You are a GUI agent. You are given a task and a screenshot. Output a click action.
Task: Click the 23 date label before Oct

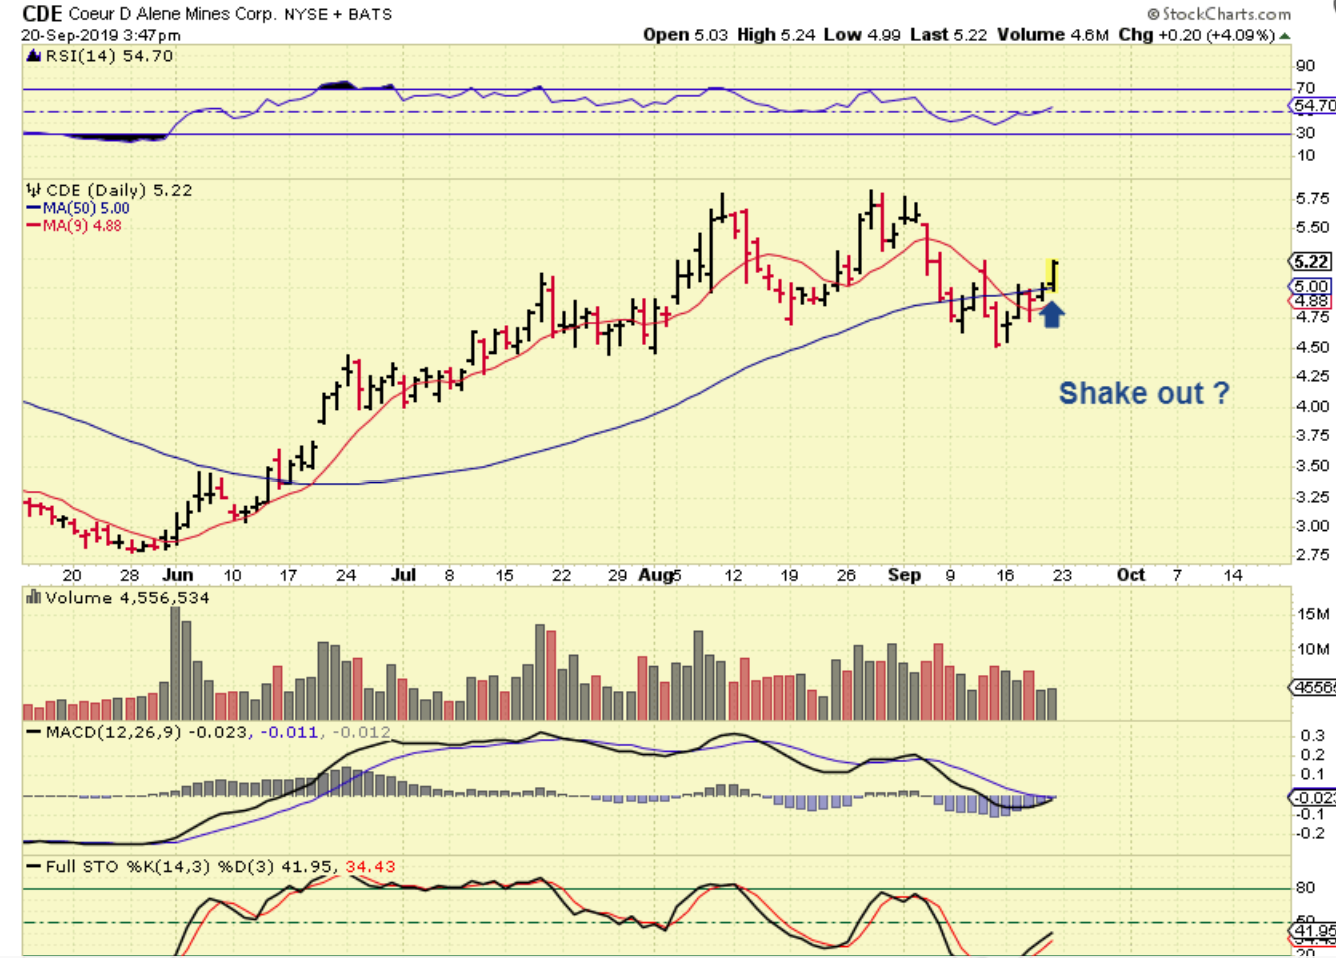[1062, 575]
